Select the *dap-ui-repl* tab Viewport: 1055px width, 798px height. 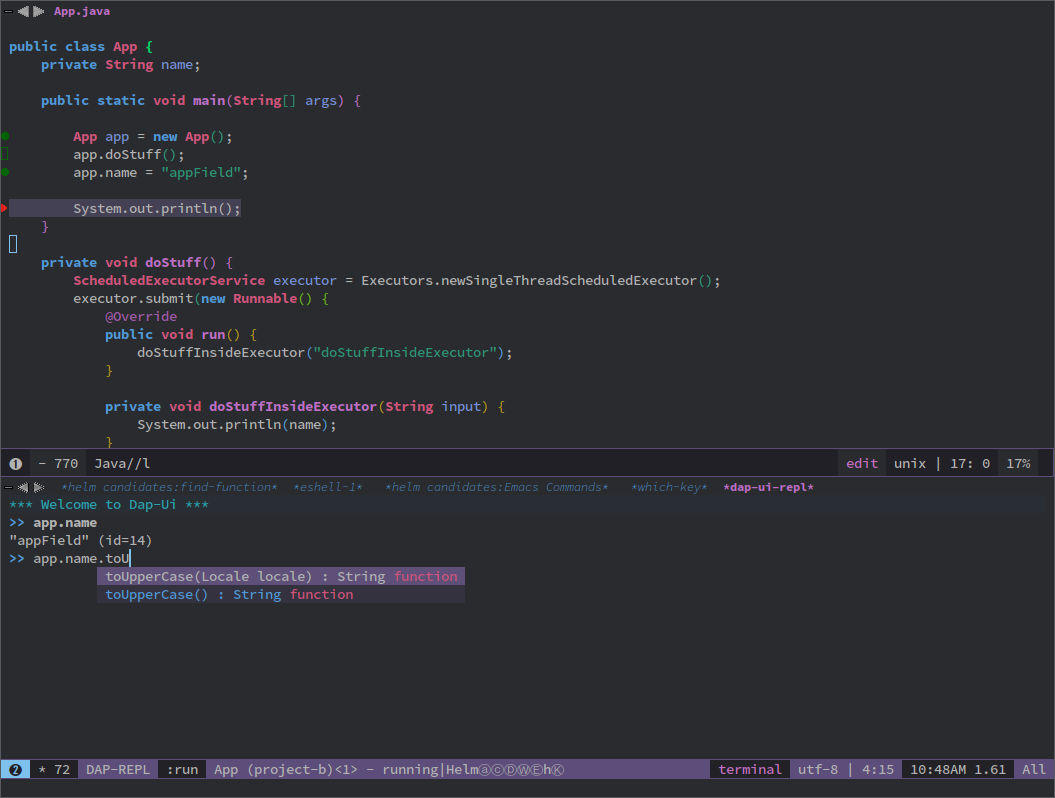point(768,487)
